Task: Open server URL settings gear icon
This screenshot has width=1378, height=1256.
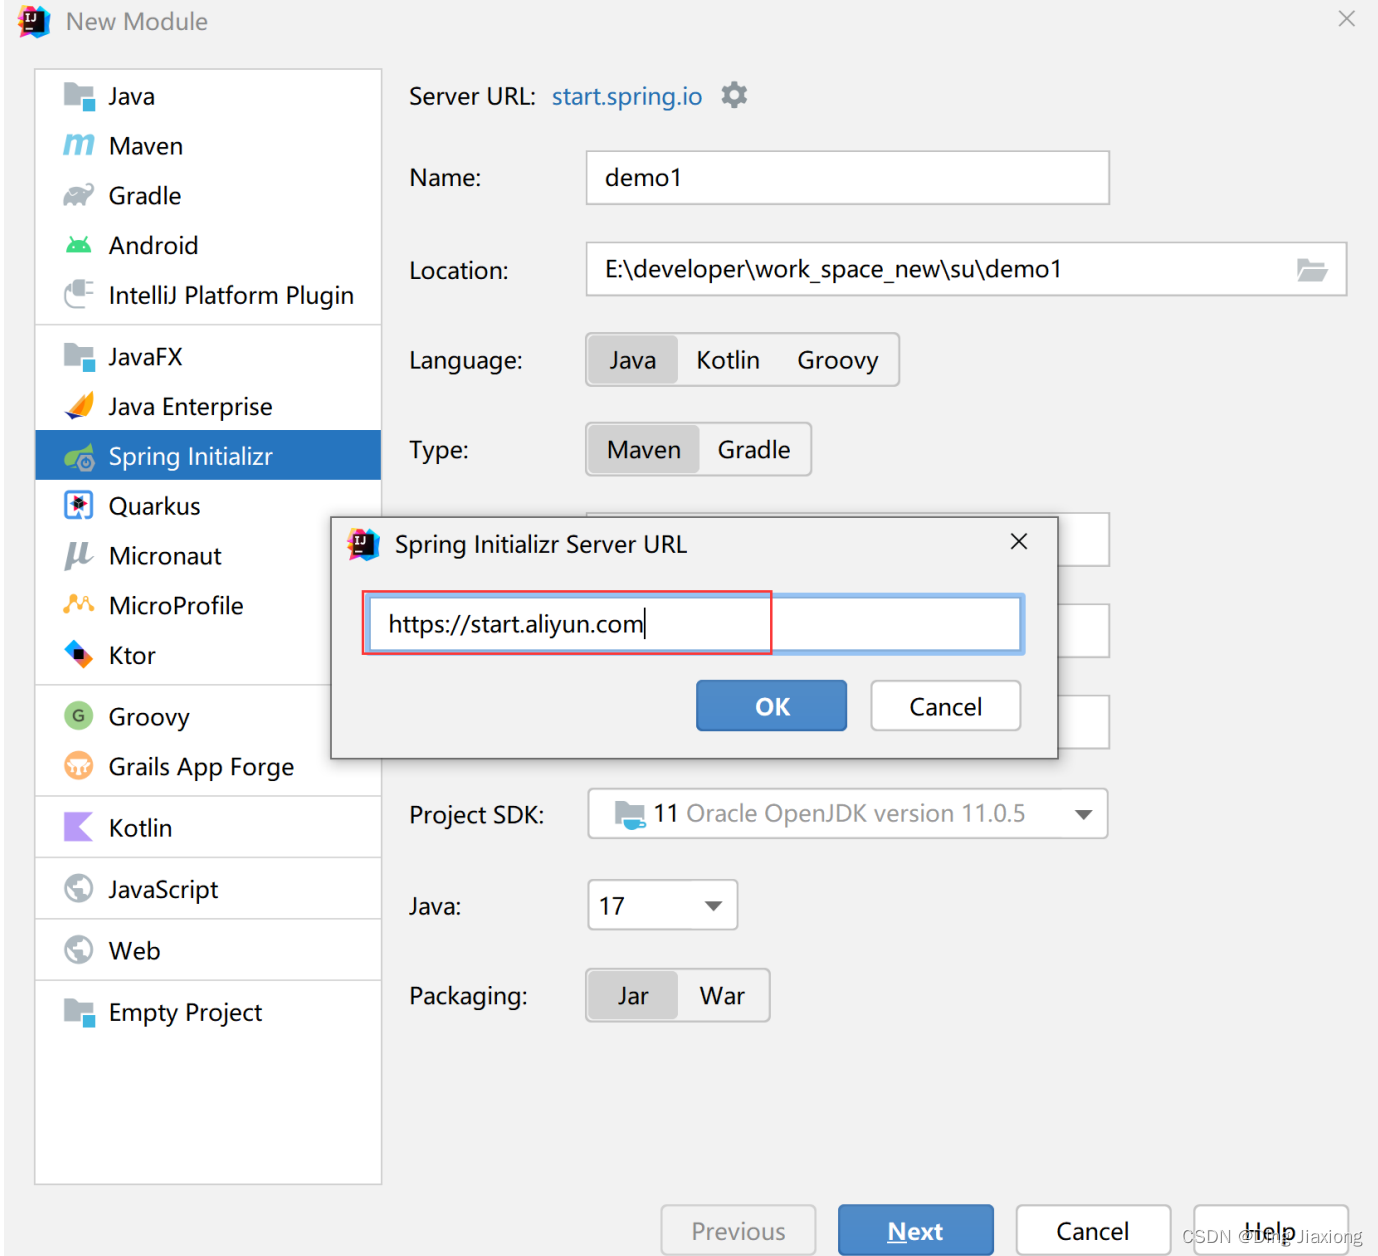Action: 734,95
